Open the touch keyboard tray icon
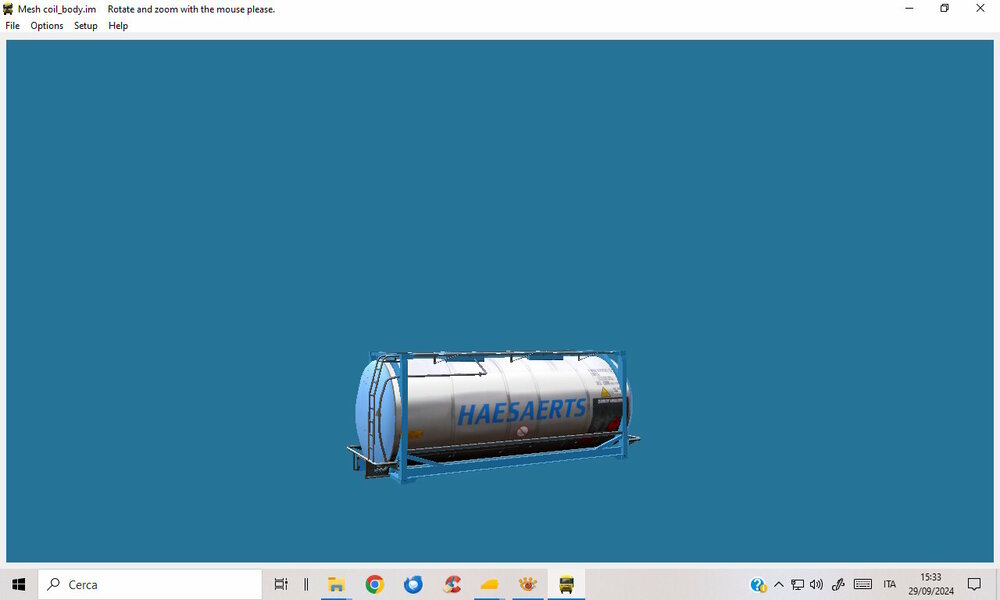The image size is (1000, 600). point(863,584)
